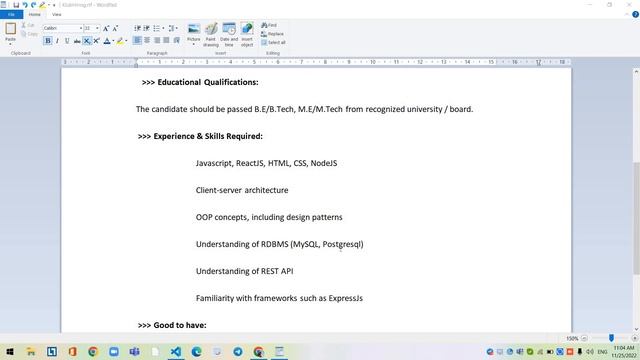
Task: Open the text color dropdown arrow
Action: pyautogui.click(x=113, y=41)
